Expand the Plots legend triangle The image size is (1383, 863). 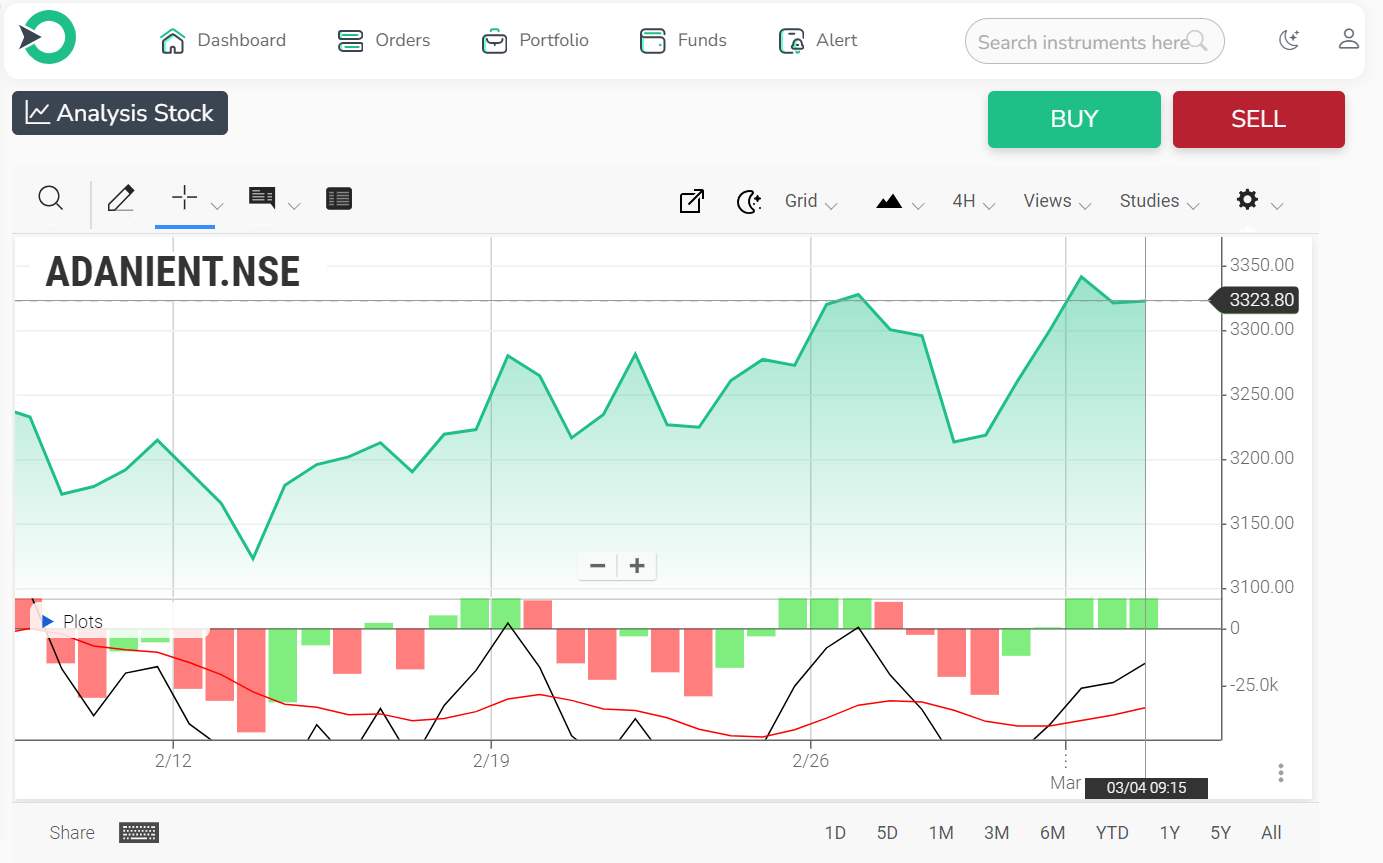click(x=48, y=622)
